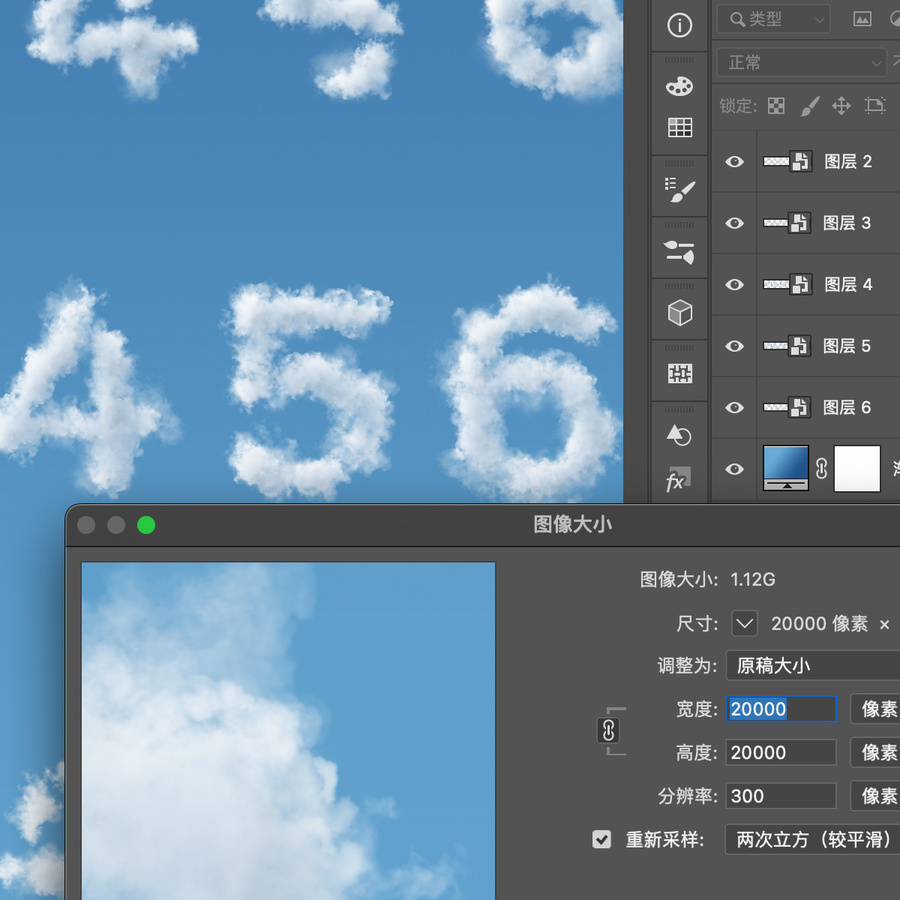Image resolution: width=900 pixels, height=900 pixels.
Task: Open the 类型 layer filter dropdown
Action: point(773,20)
